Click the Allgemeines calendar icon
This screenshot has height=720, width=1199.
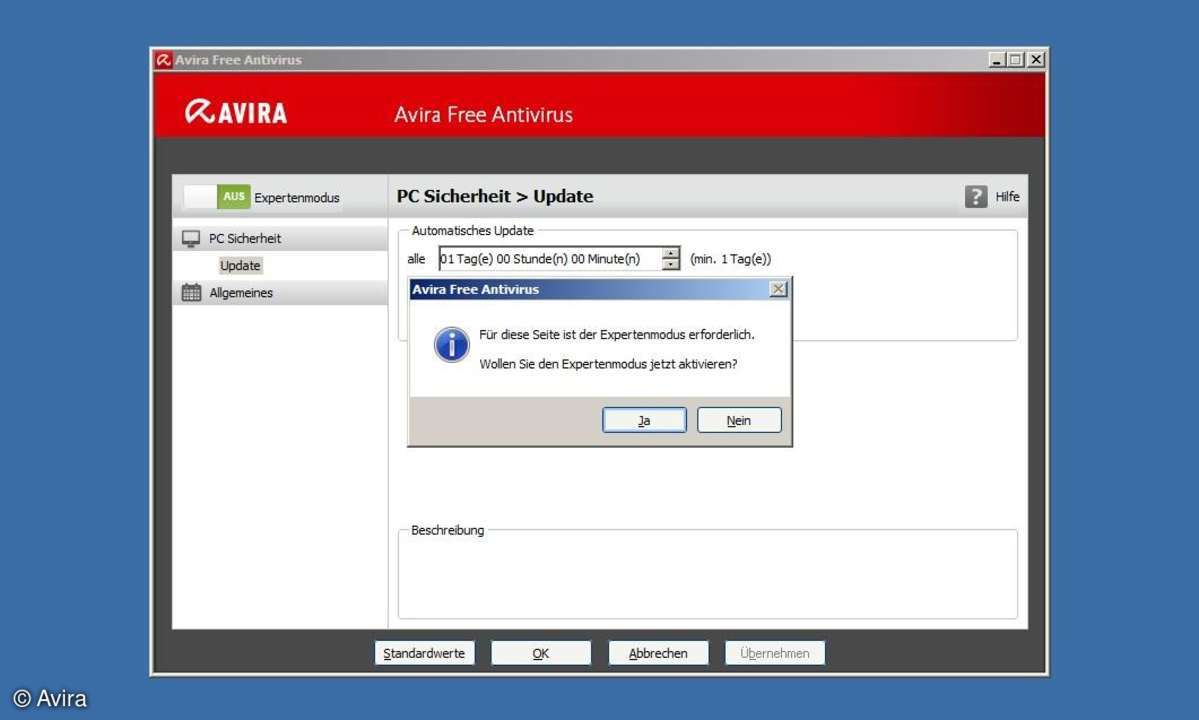[x=191, y=293]
